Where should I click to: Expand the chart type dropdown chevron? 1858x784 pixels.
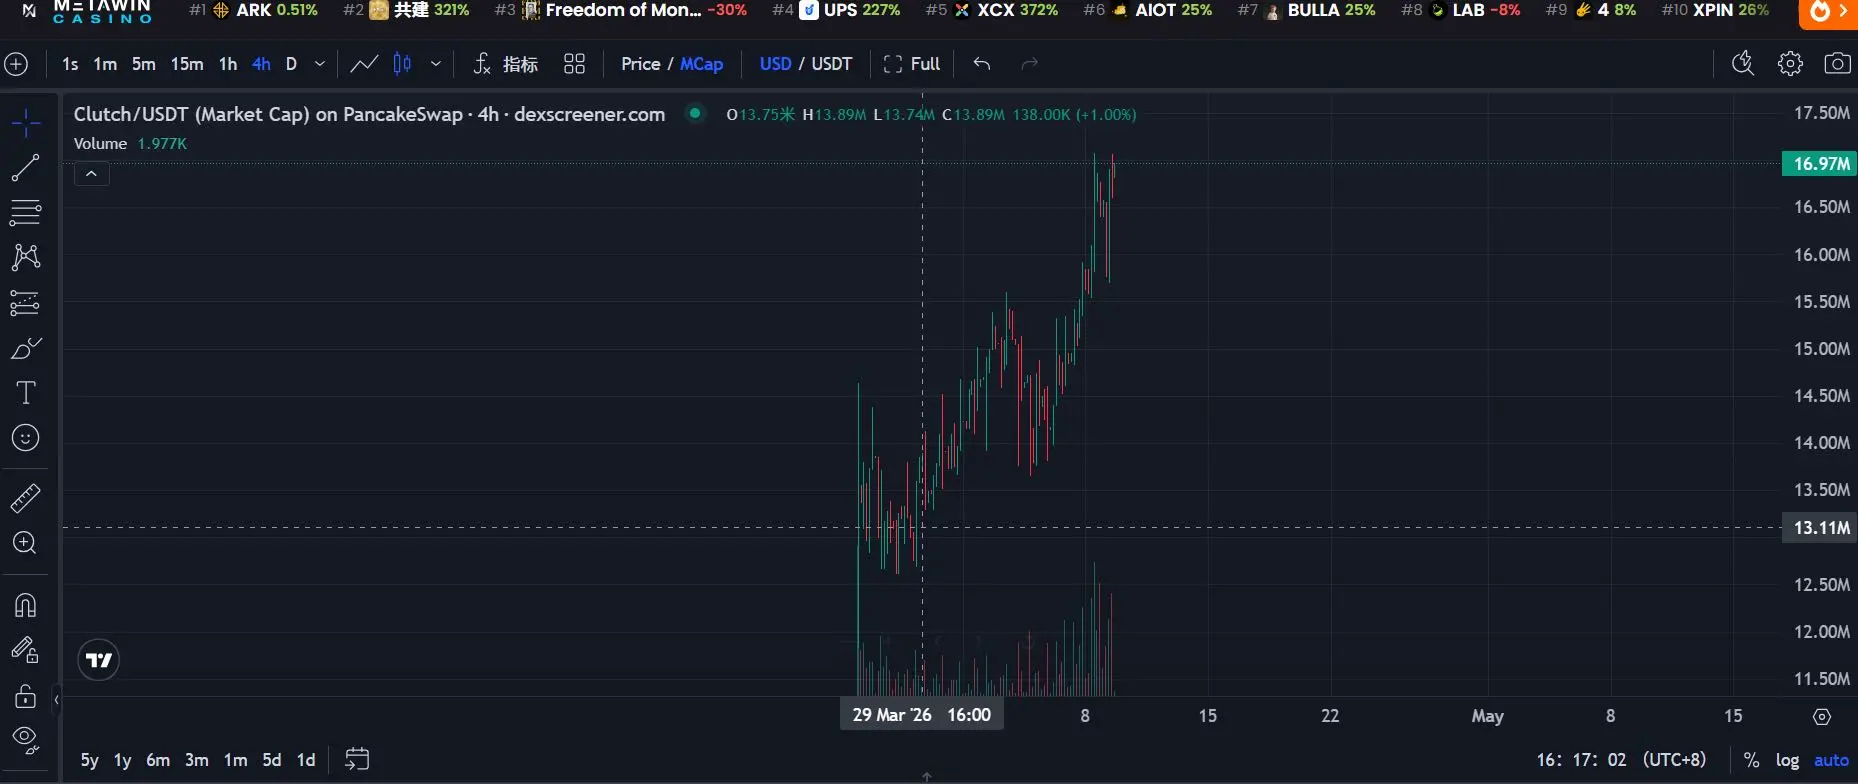point(436,64)
